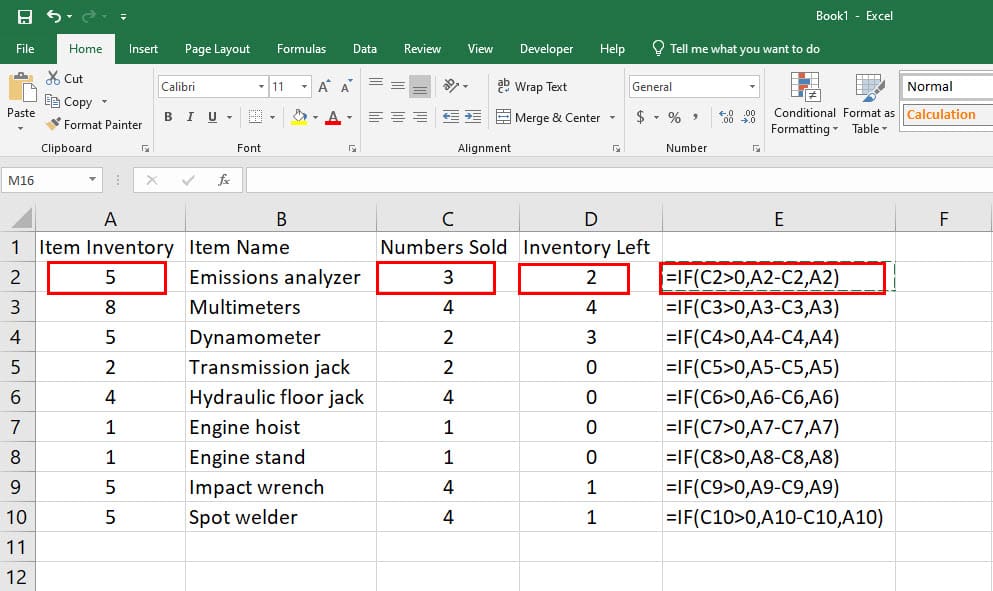Save the workbook with the floppy icon

click(x=25, y=16)
